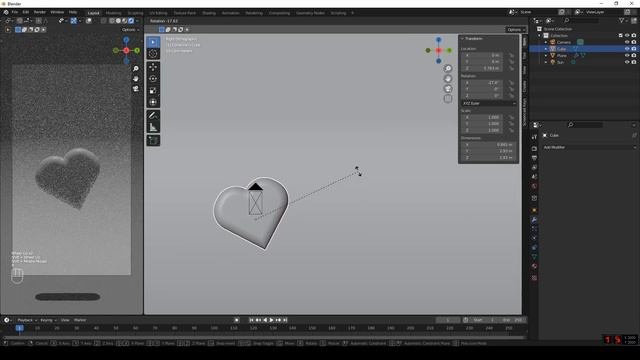The width and height of the screenshot is (640, 360).
Task: Jump to the first frame
Action: tap(251, 320)
